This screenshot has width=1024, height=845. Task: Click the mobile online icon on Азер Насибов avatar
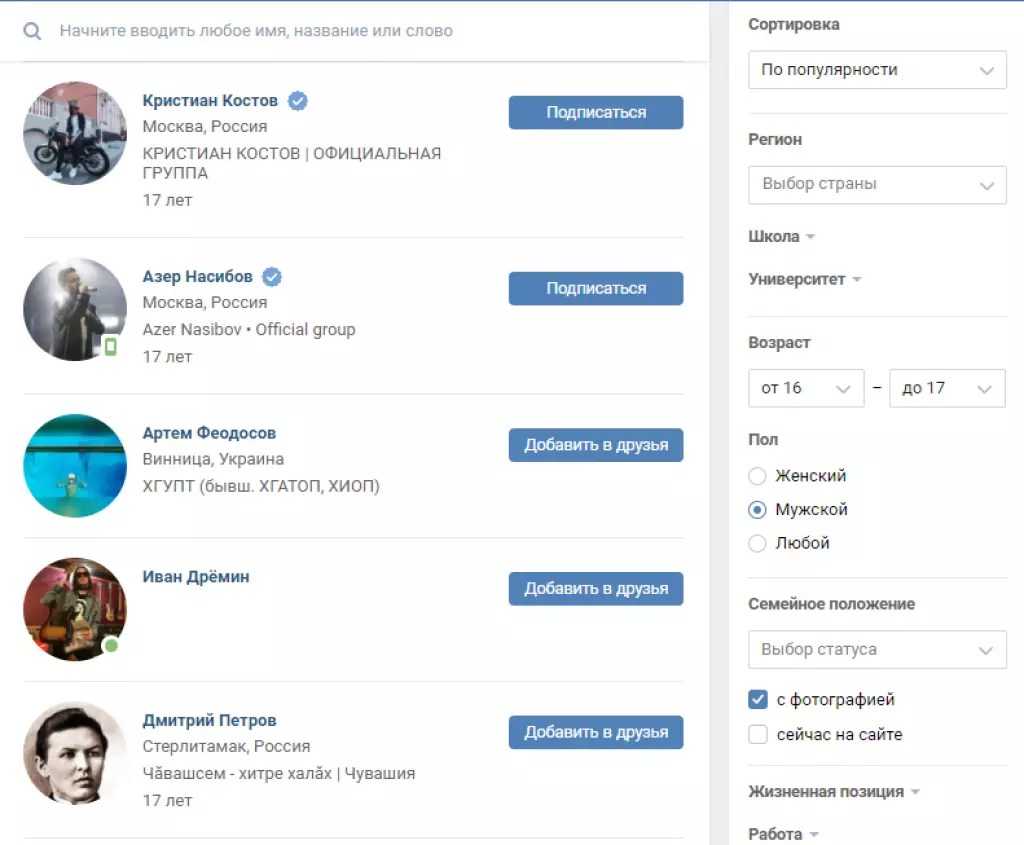pyautogui.click(x=111, y=347)
